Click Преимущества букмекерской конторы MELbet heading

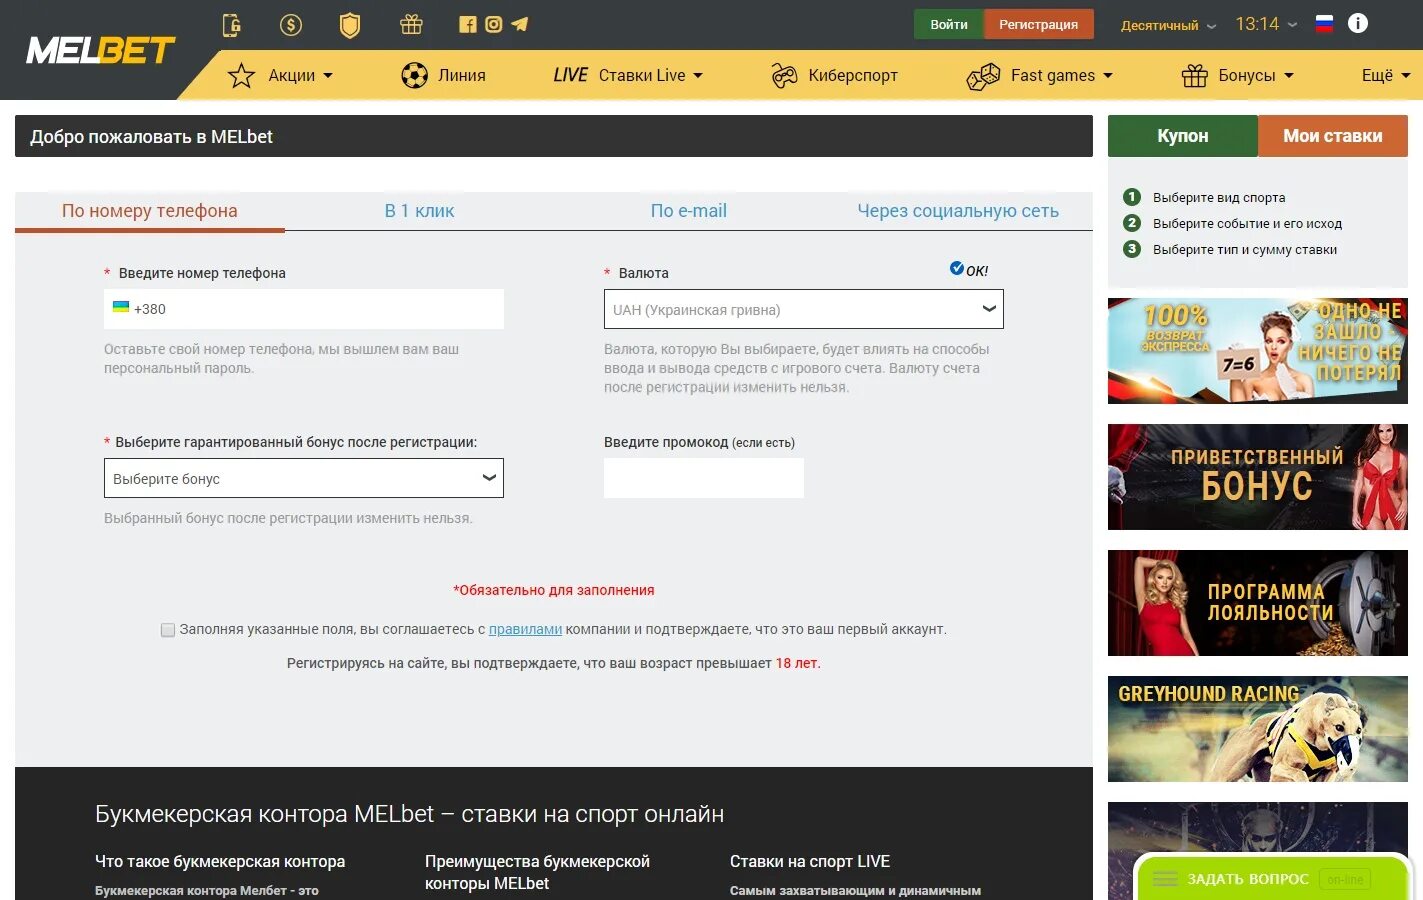(537, 872)
